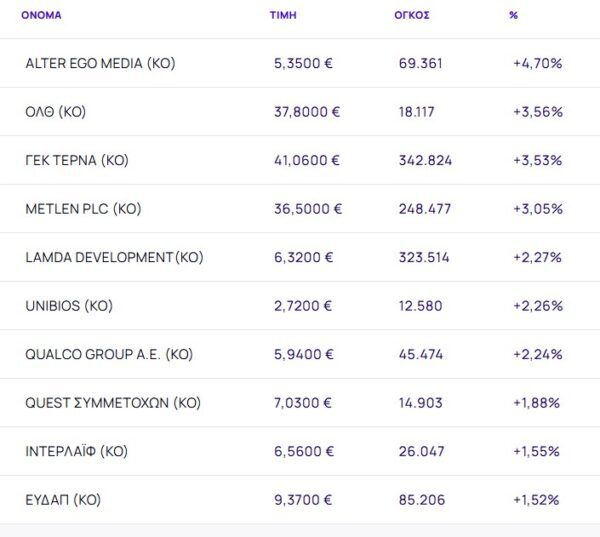Select the 342.824 volume figure

(425, 160)
